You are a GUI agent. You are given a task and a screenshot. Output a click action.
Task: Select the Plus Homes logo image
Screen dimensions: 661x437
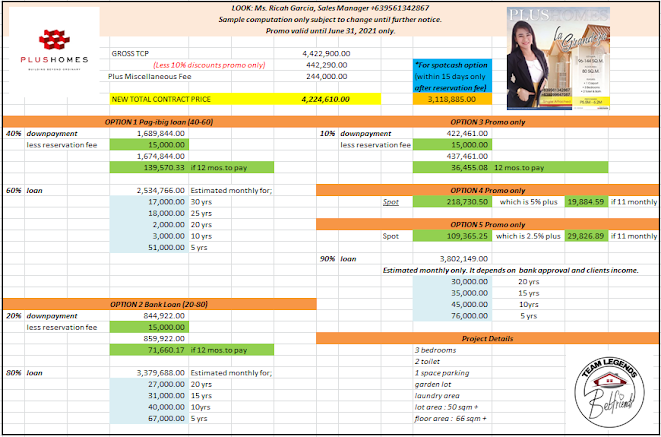tap(54, 51)
